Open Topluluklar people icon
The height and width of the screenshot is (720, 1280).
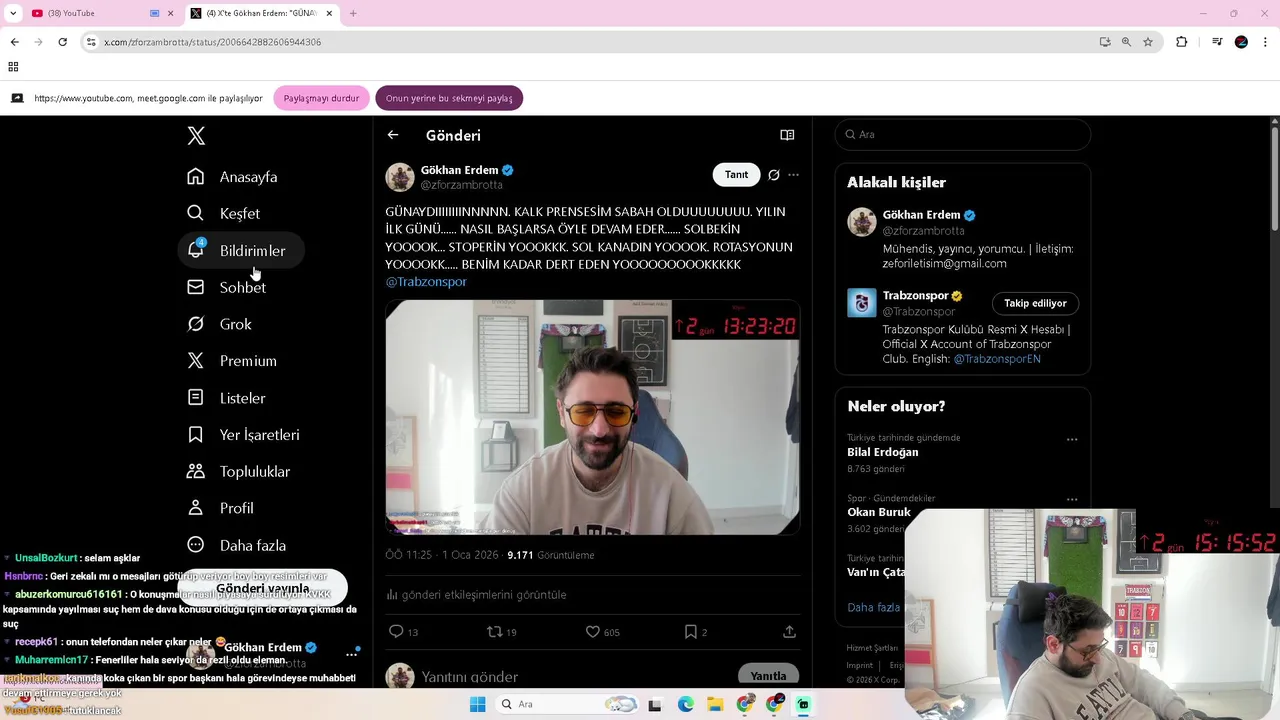pyautogui.click(x=196, y=471)
